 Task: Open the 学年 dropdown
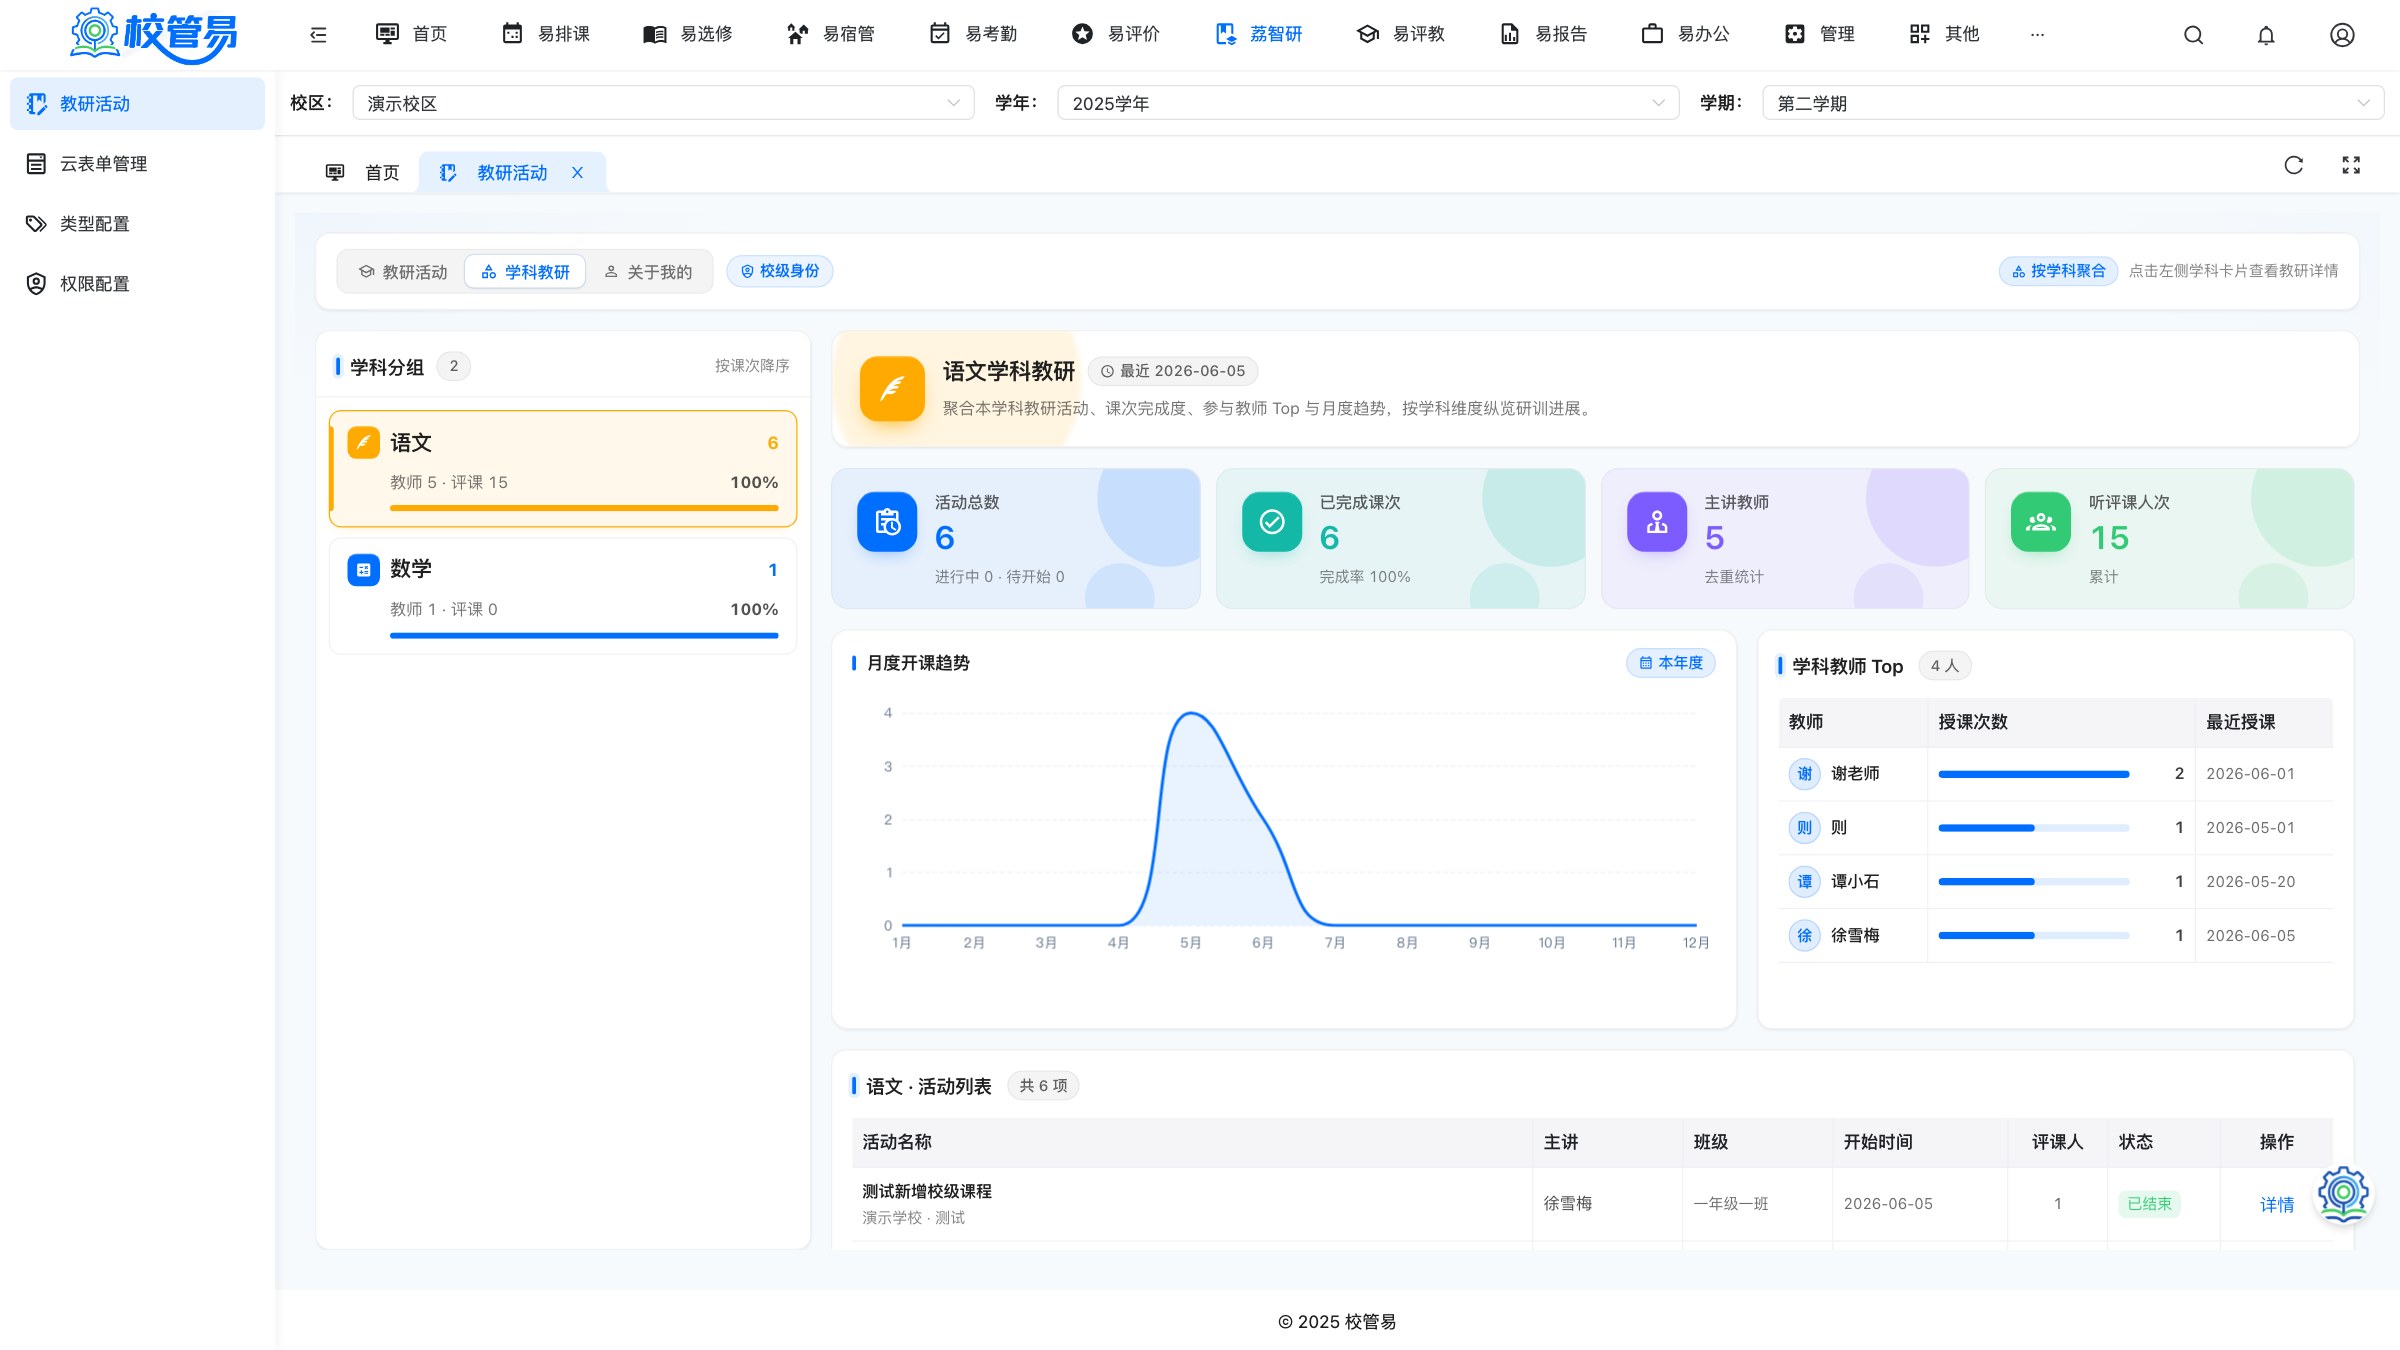click(x=1368, y=103)
